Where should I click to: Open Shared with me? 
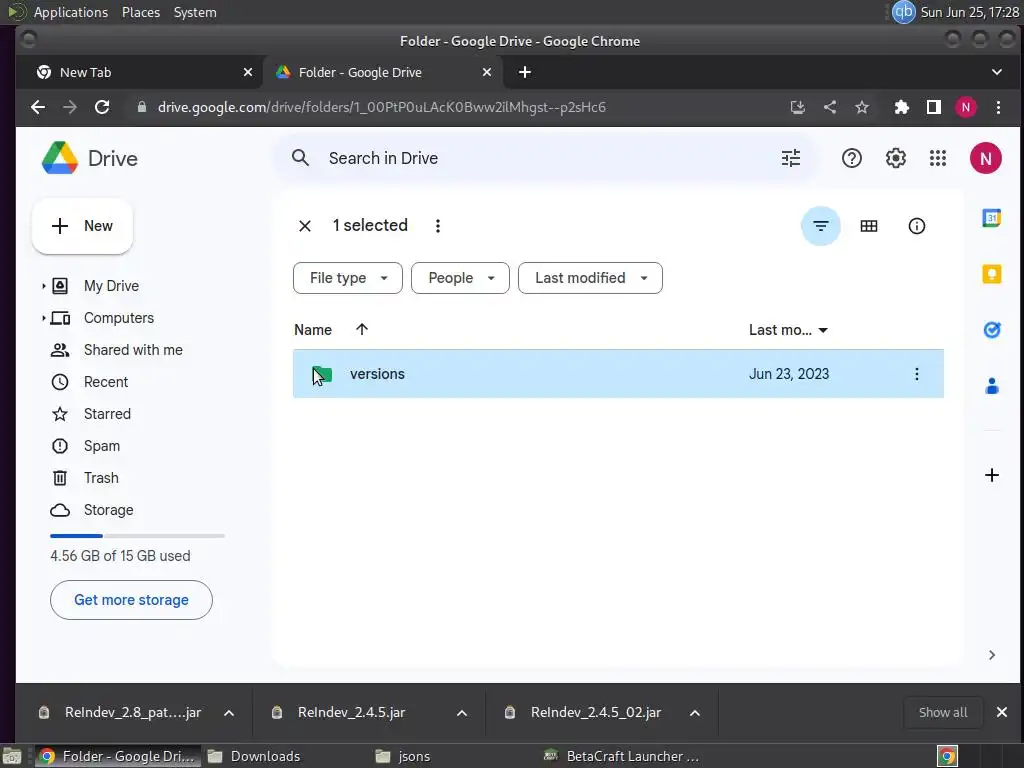tap(133, 350)
